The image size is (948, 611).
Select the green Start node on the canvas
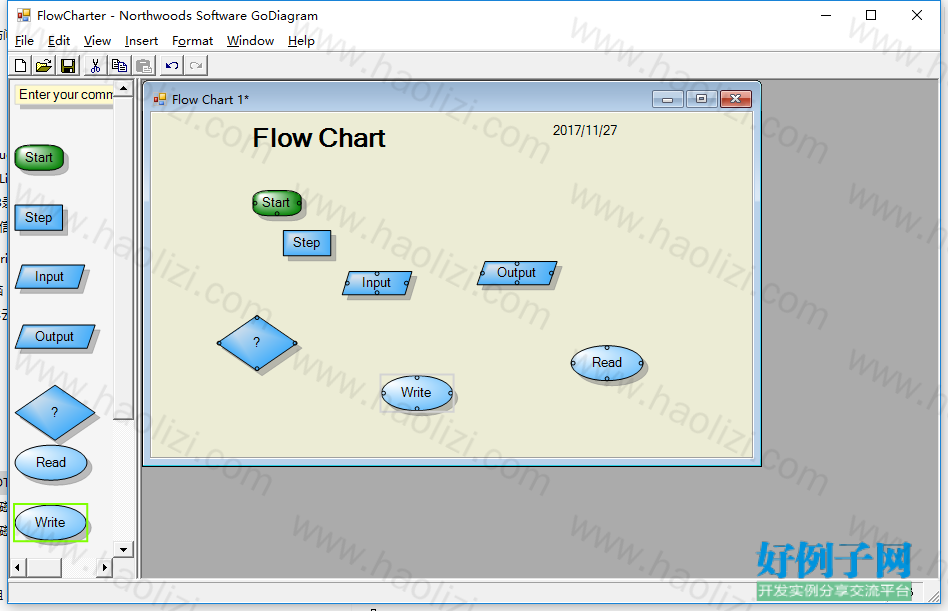pyautogui.click(x=277, y=203)
